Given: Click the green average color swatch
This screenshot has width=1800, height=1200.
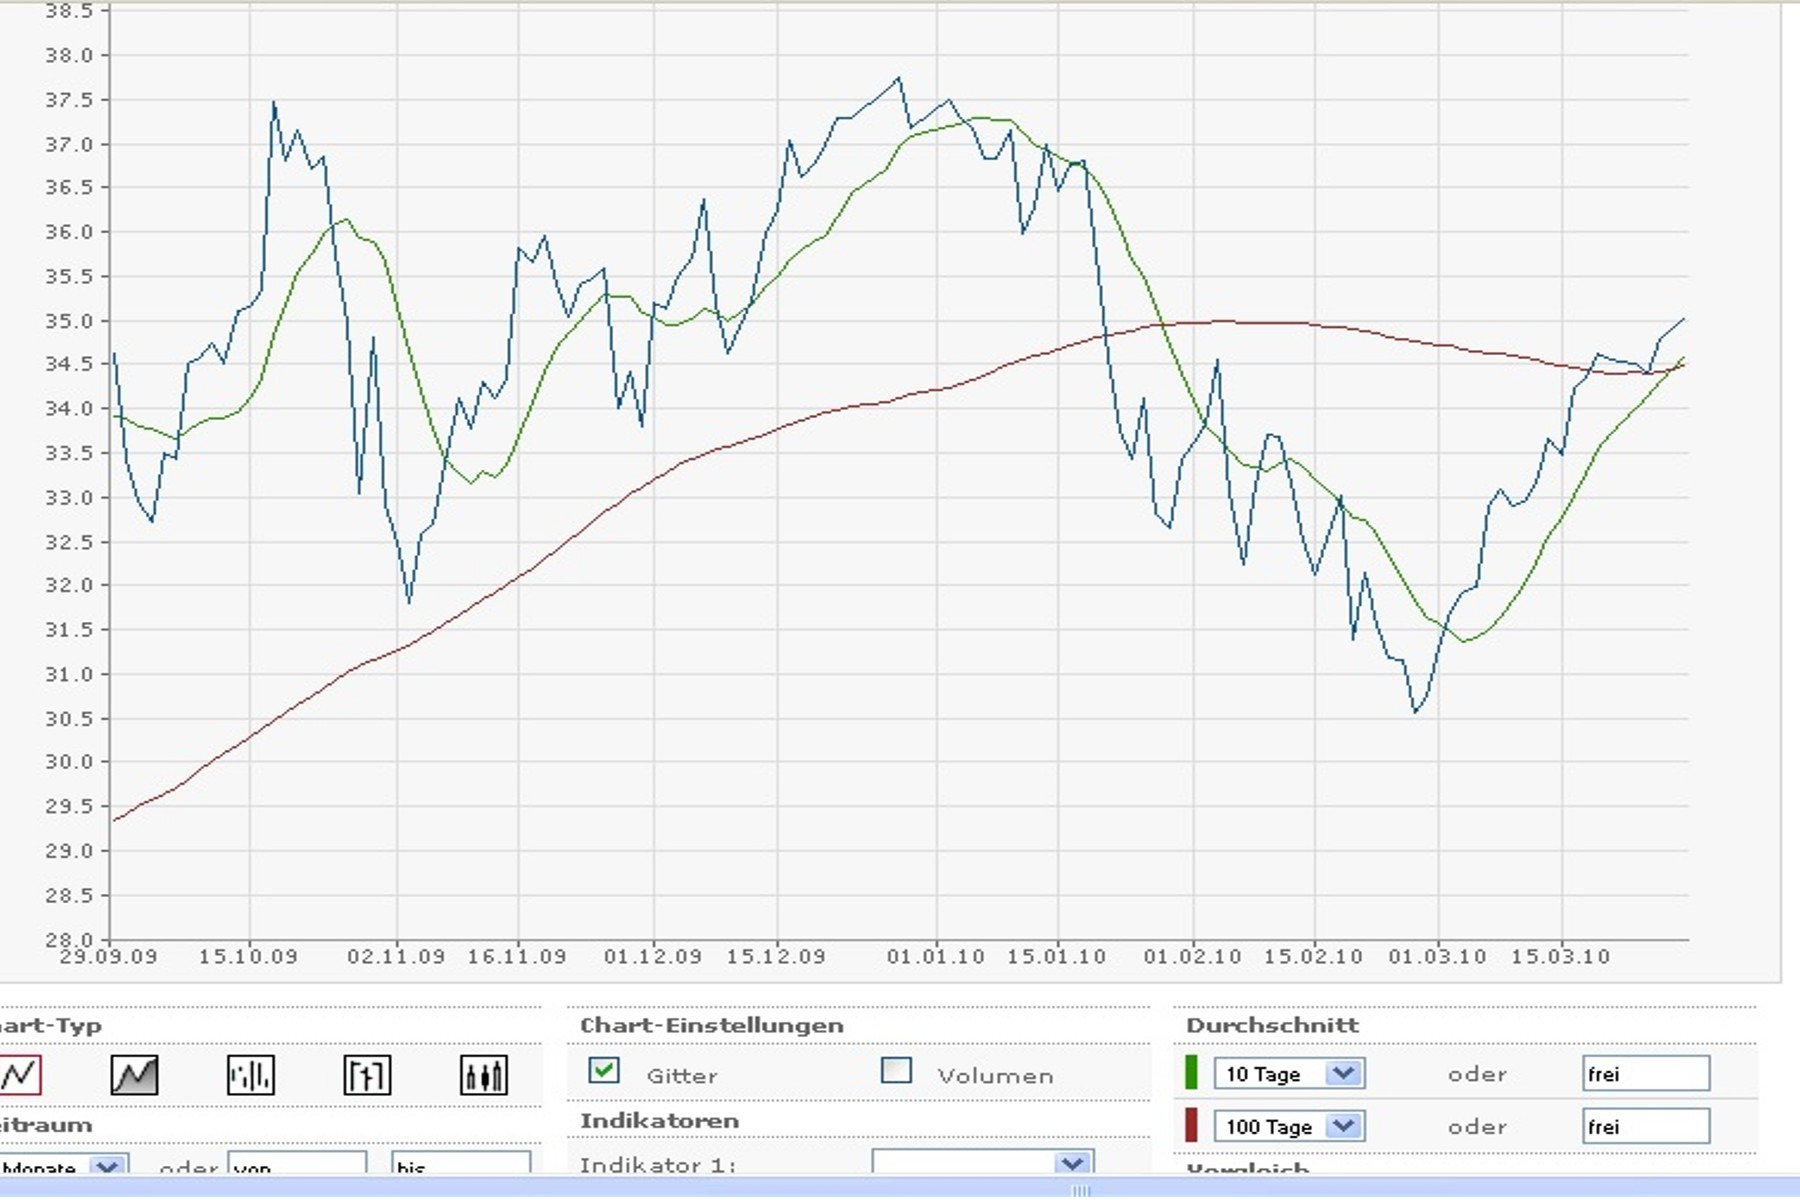Looking at the screenshot, I should [x=1191, y=1073].
